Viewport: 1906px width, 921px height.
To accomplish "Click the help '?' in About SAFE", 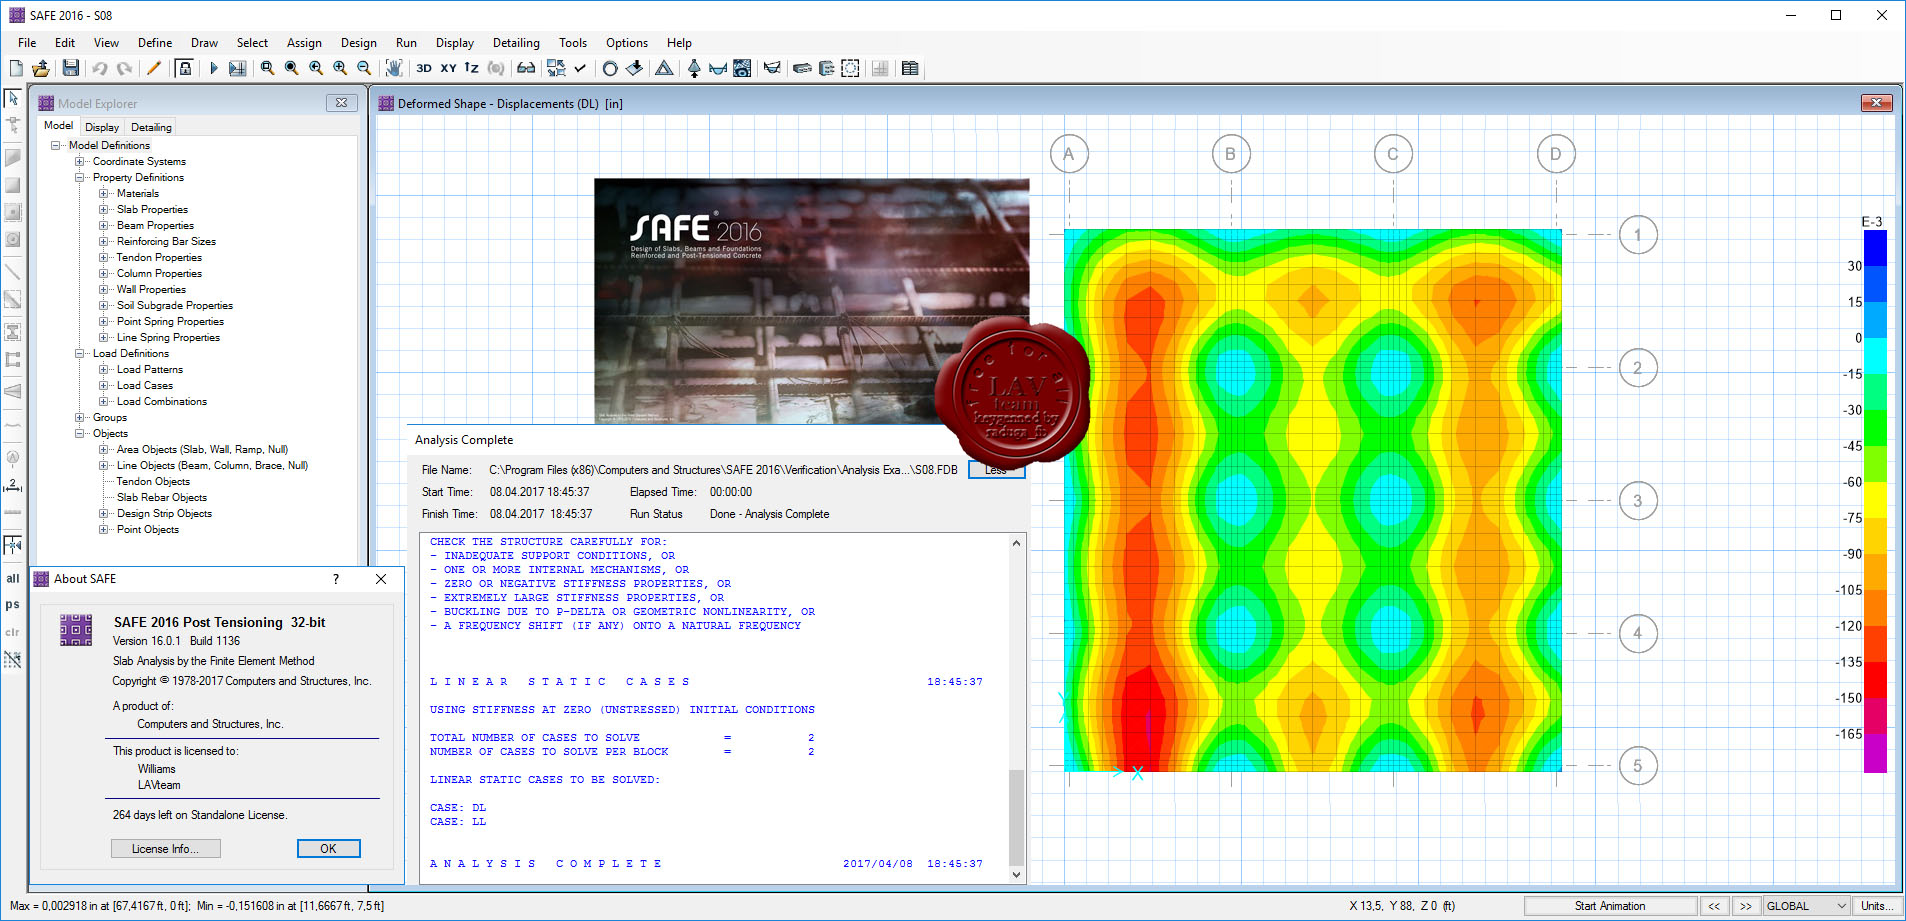I will click(336, 579).
